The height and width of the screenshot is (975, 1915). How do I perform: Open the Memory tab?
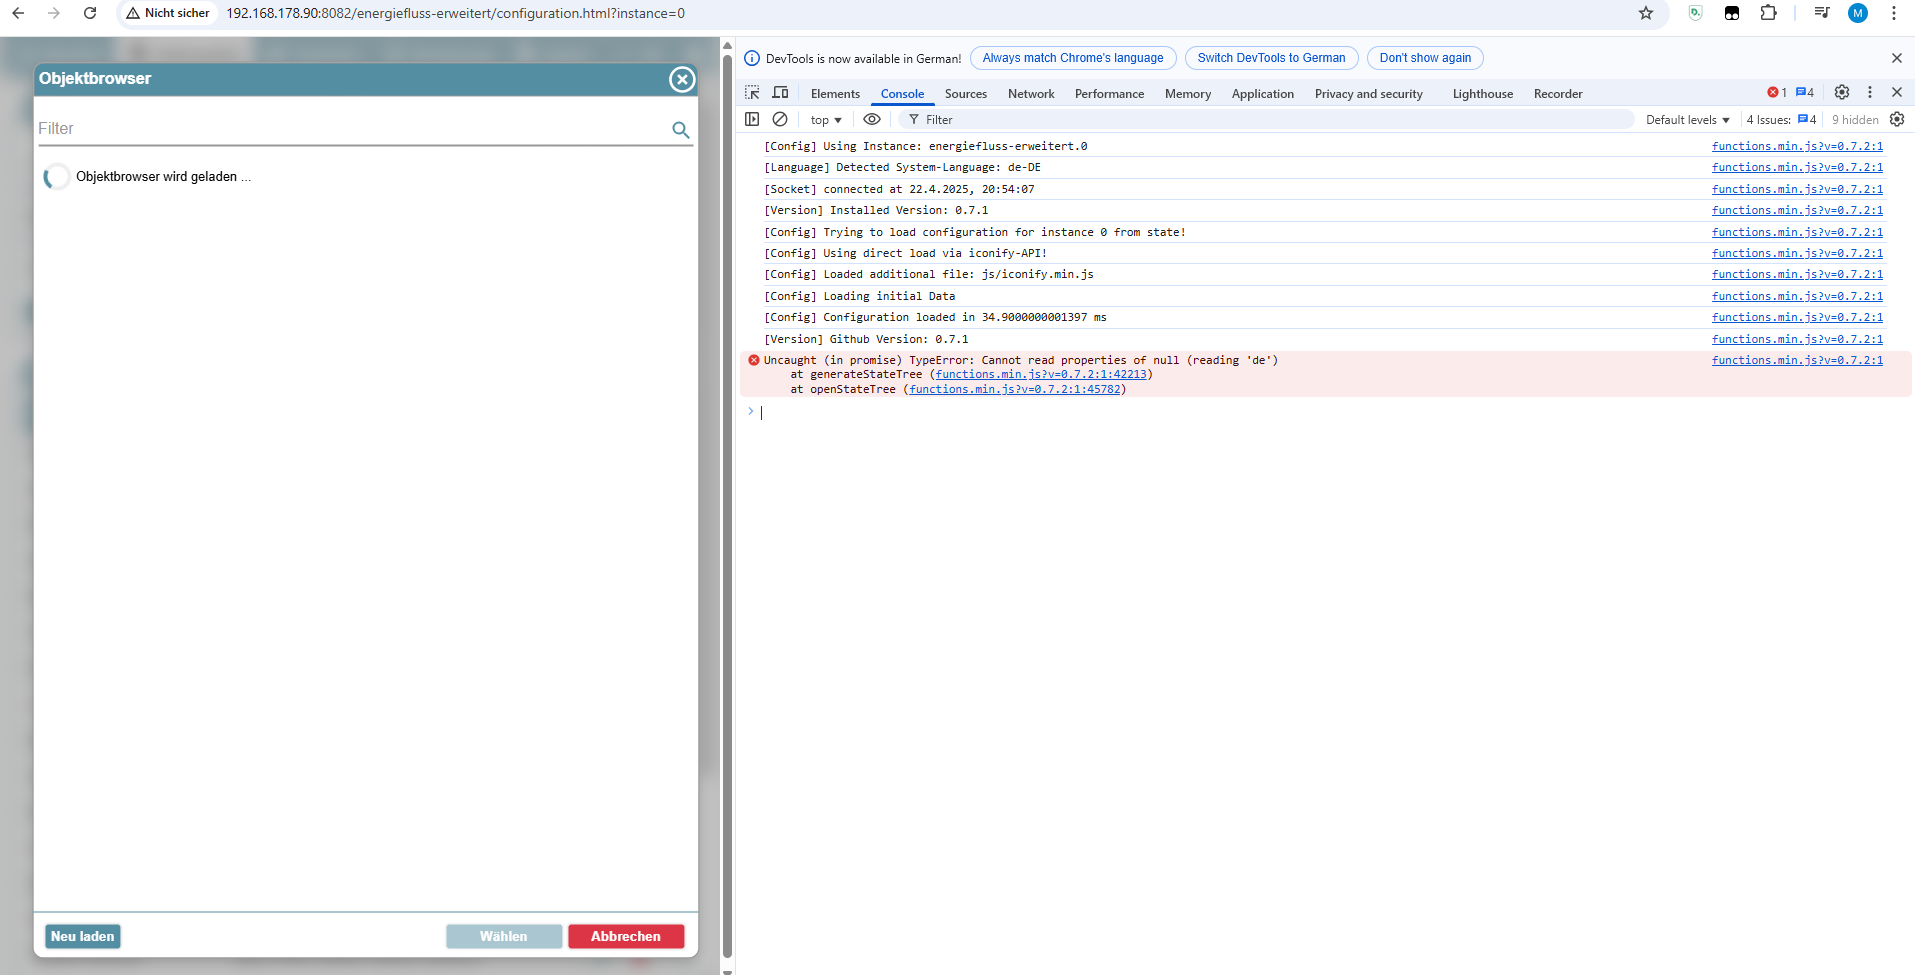1188,94
